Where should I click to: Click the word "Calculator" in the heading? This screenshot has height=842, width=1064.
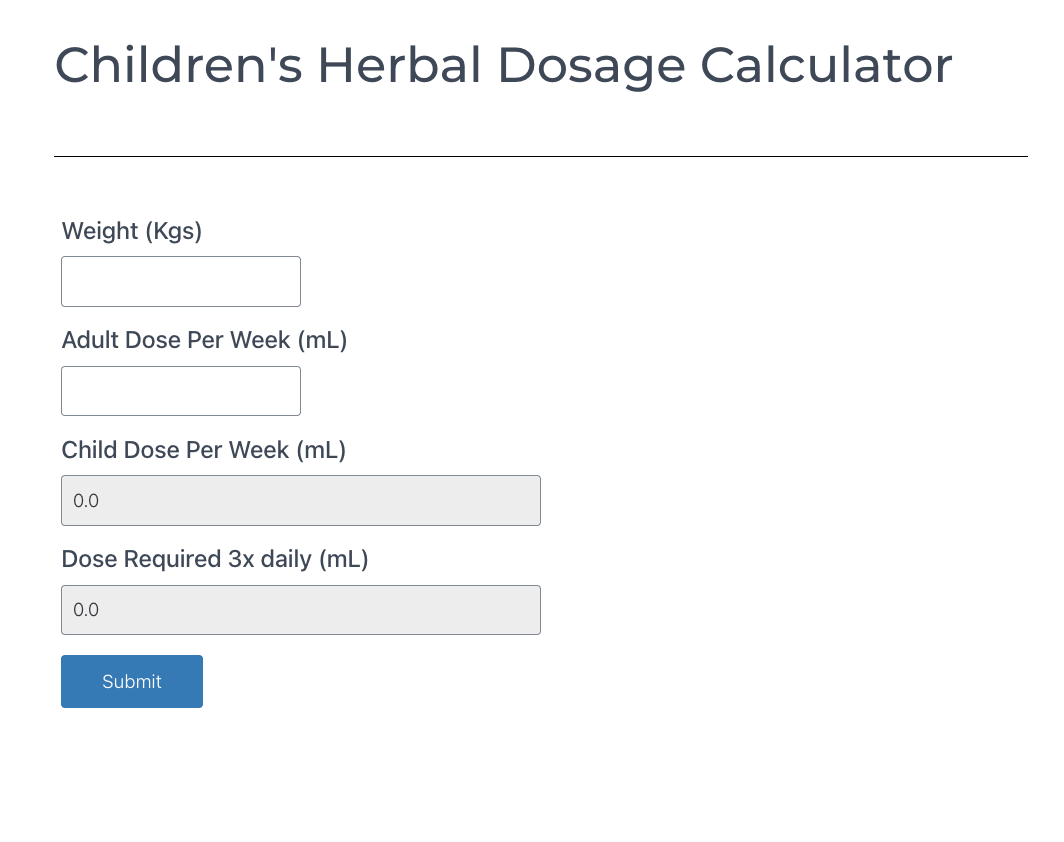coord(826,65)
